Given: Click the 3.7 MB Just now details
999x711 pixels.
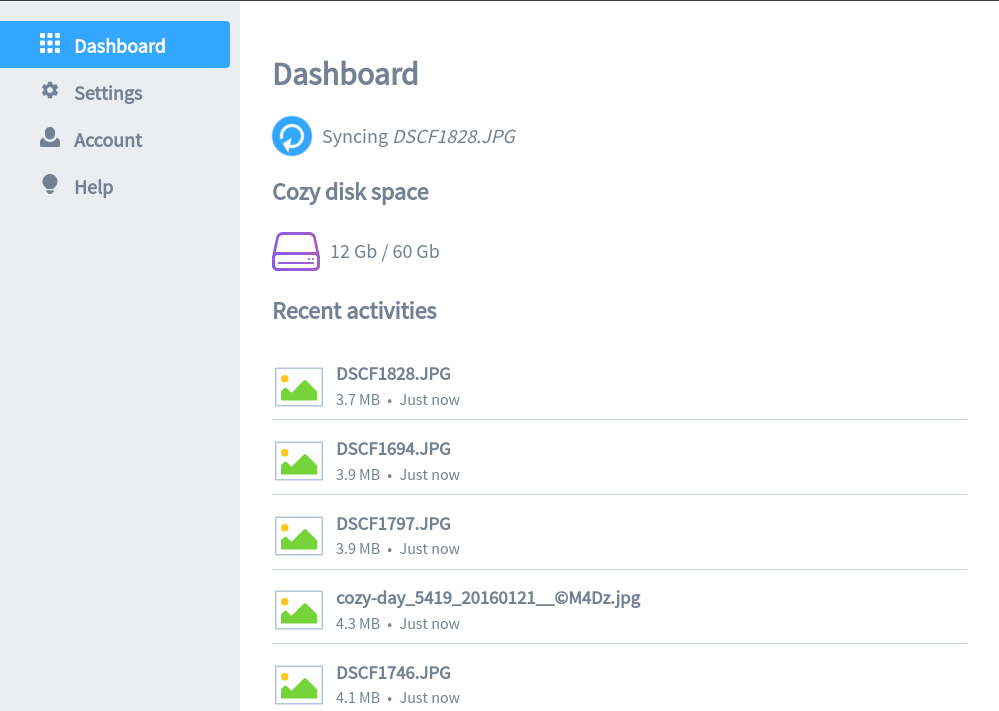Looking at the screenshot, I should (398, 400).
